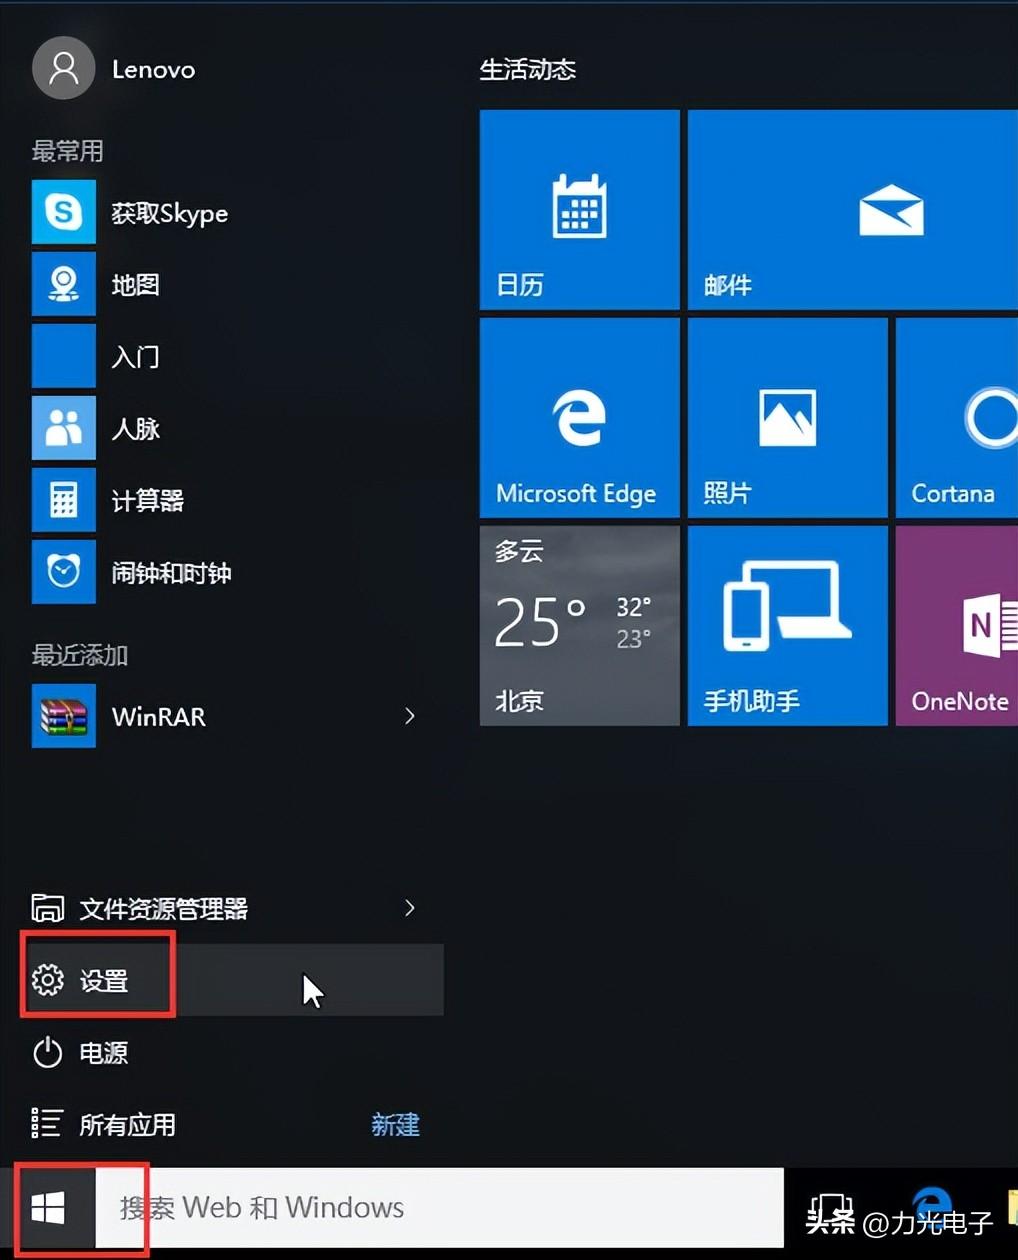Viewport: 1018px width, 1260px height.
Task: Expand the WinRAR submenu arrow
Action: coord(409,716)
